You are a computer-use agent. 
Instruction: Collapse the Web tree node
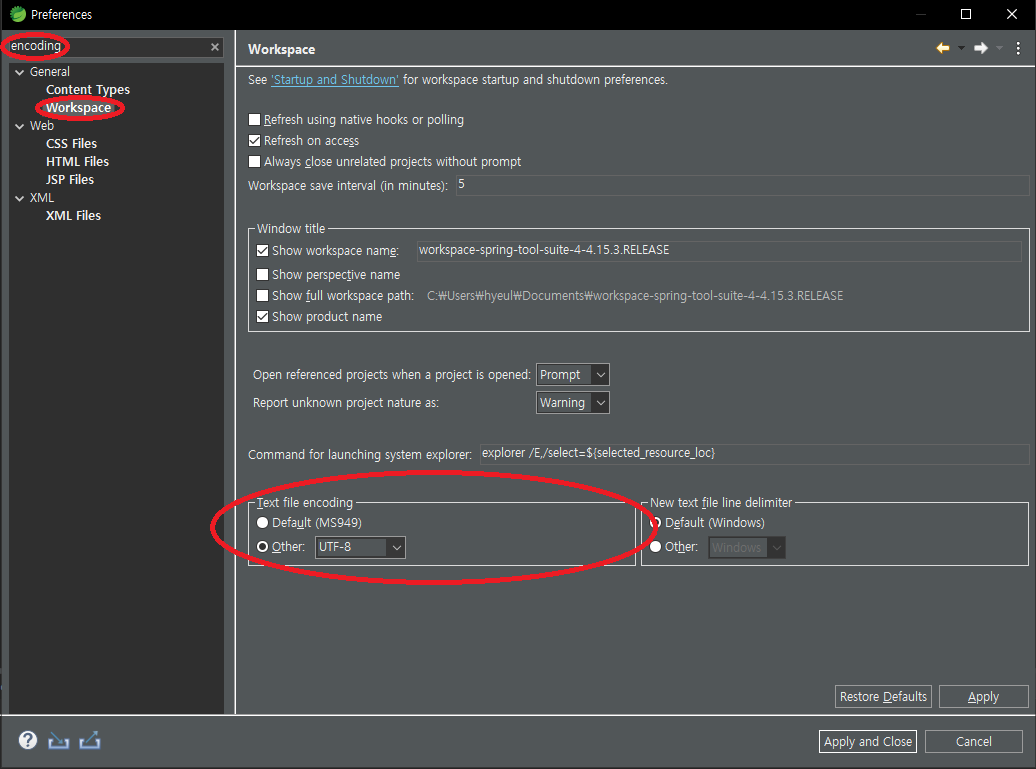[19, 126]
